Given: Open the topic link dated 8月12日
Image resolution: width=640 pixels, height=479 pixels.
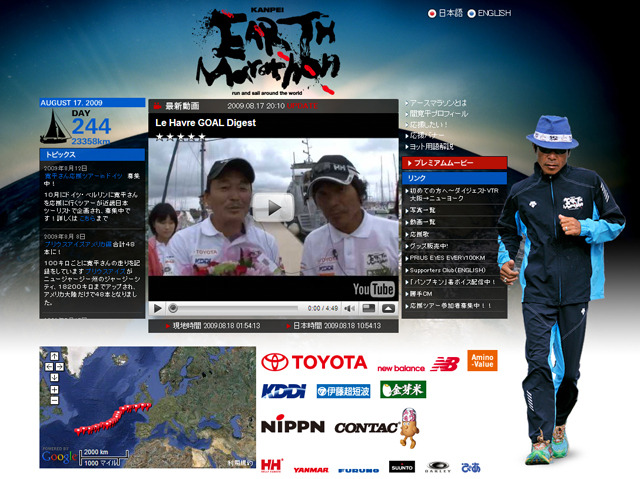Looking at the screenshot, I should point(83,176).
